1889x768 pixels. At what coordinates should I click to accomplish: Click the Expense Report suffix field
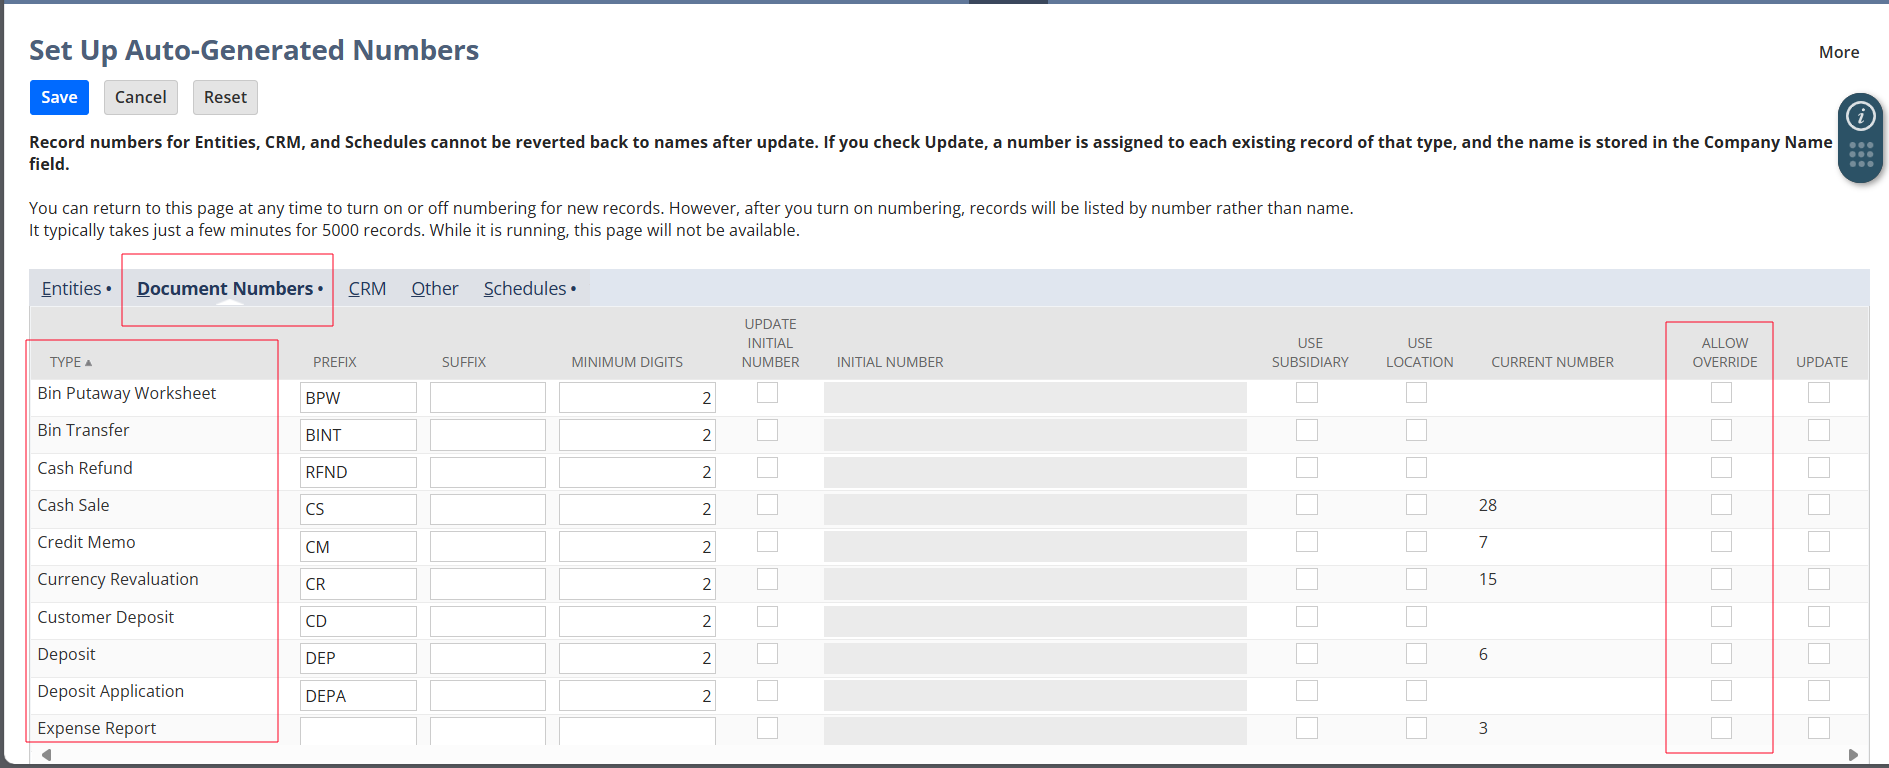tap(487, 731)
